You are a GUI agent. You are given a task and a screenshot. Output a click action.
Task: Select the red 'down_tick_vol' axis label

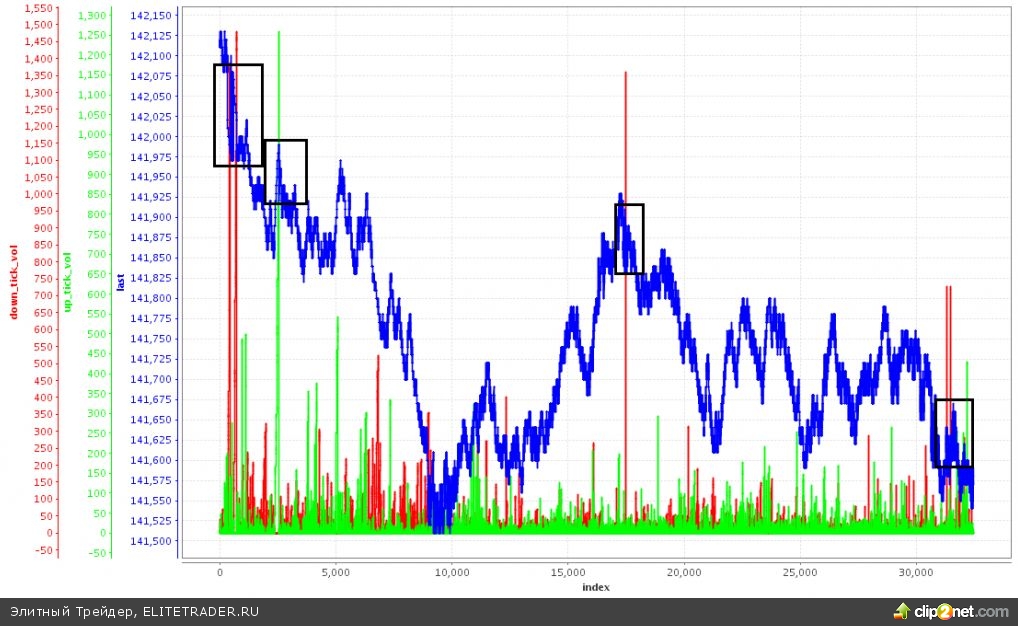pos(15,282)
